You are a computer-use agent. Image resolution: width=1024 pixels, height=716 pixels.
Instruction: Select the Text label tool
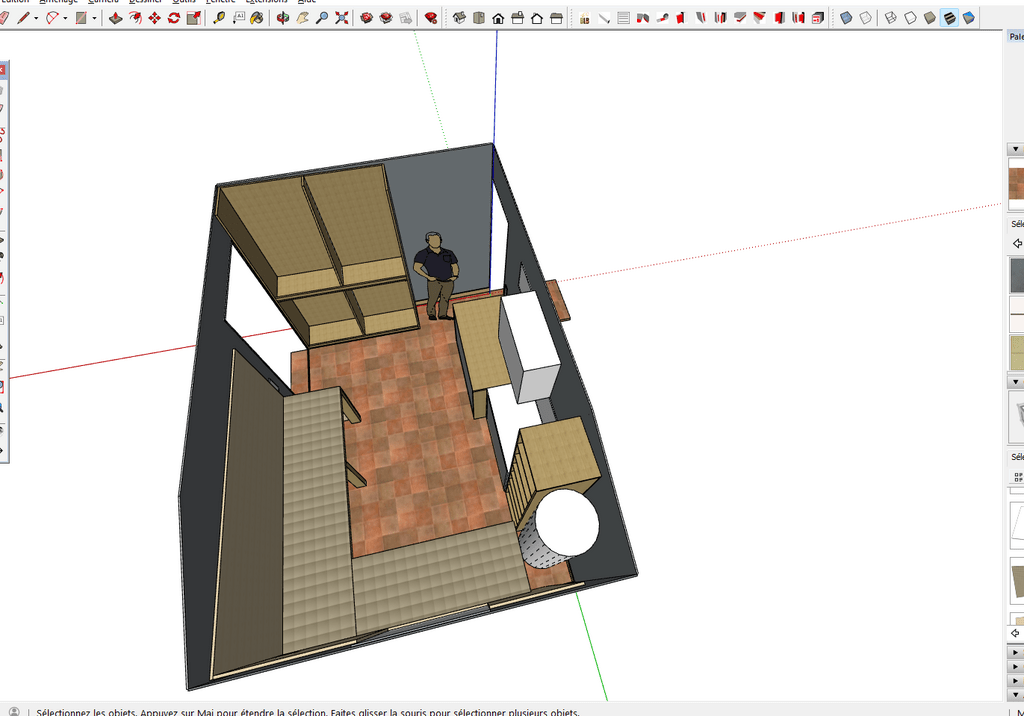click(x=238, y=18)
